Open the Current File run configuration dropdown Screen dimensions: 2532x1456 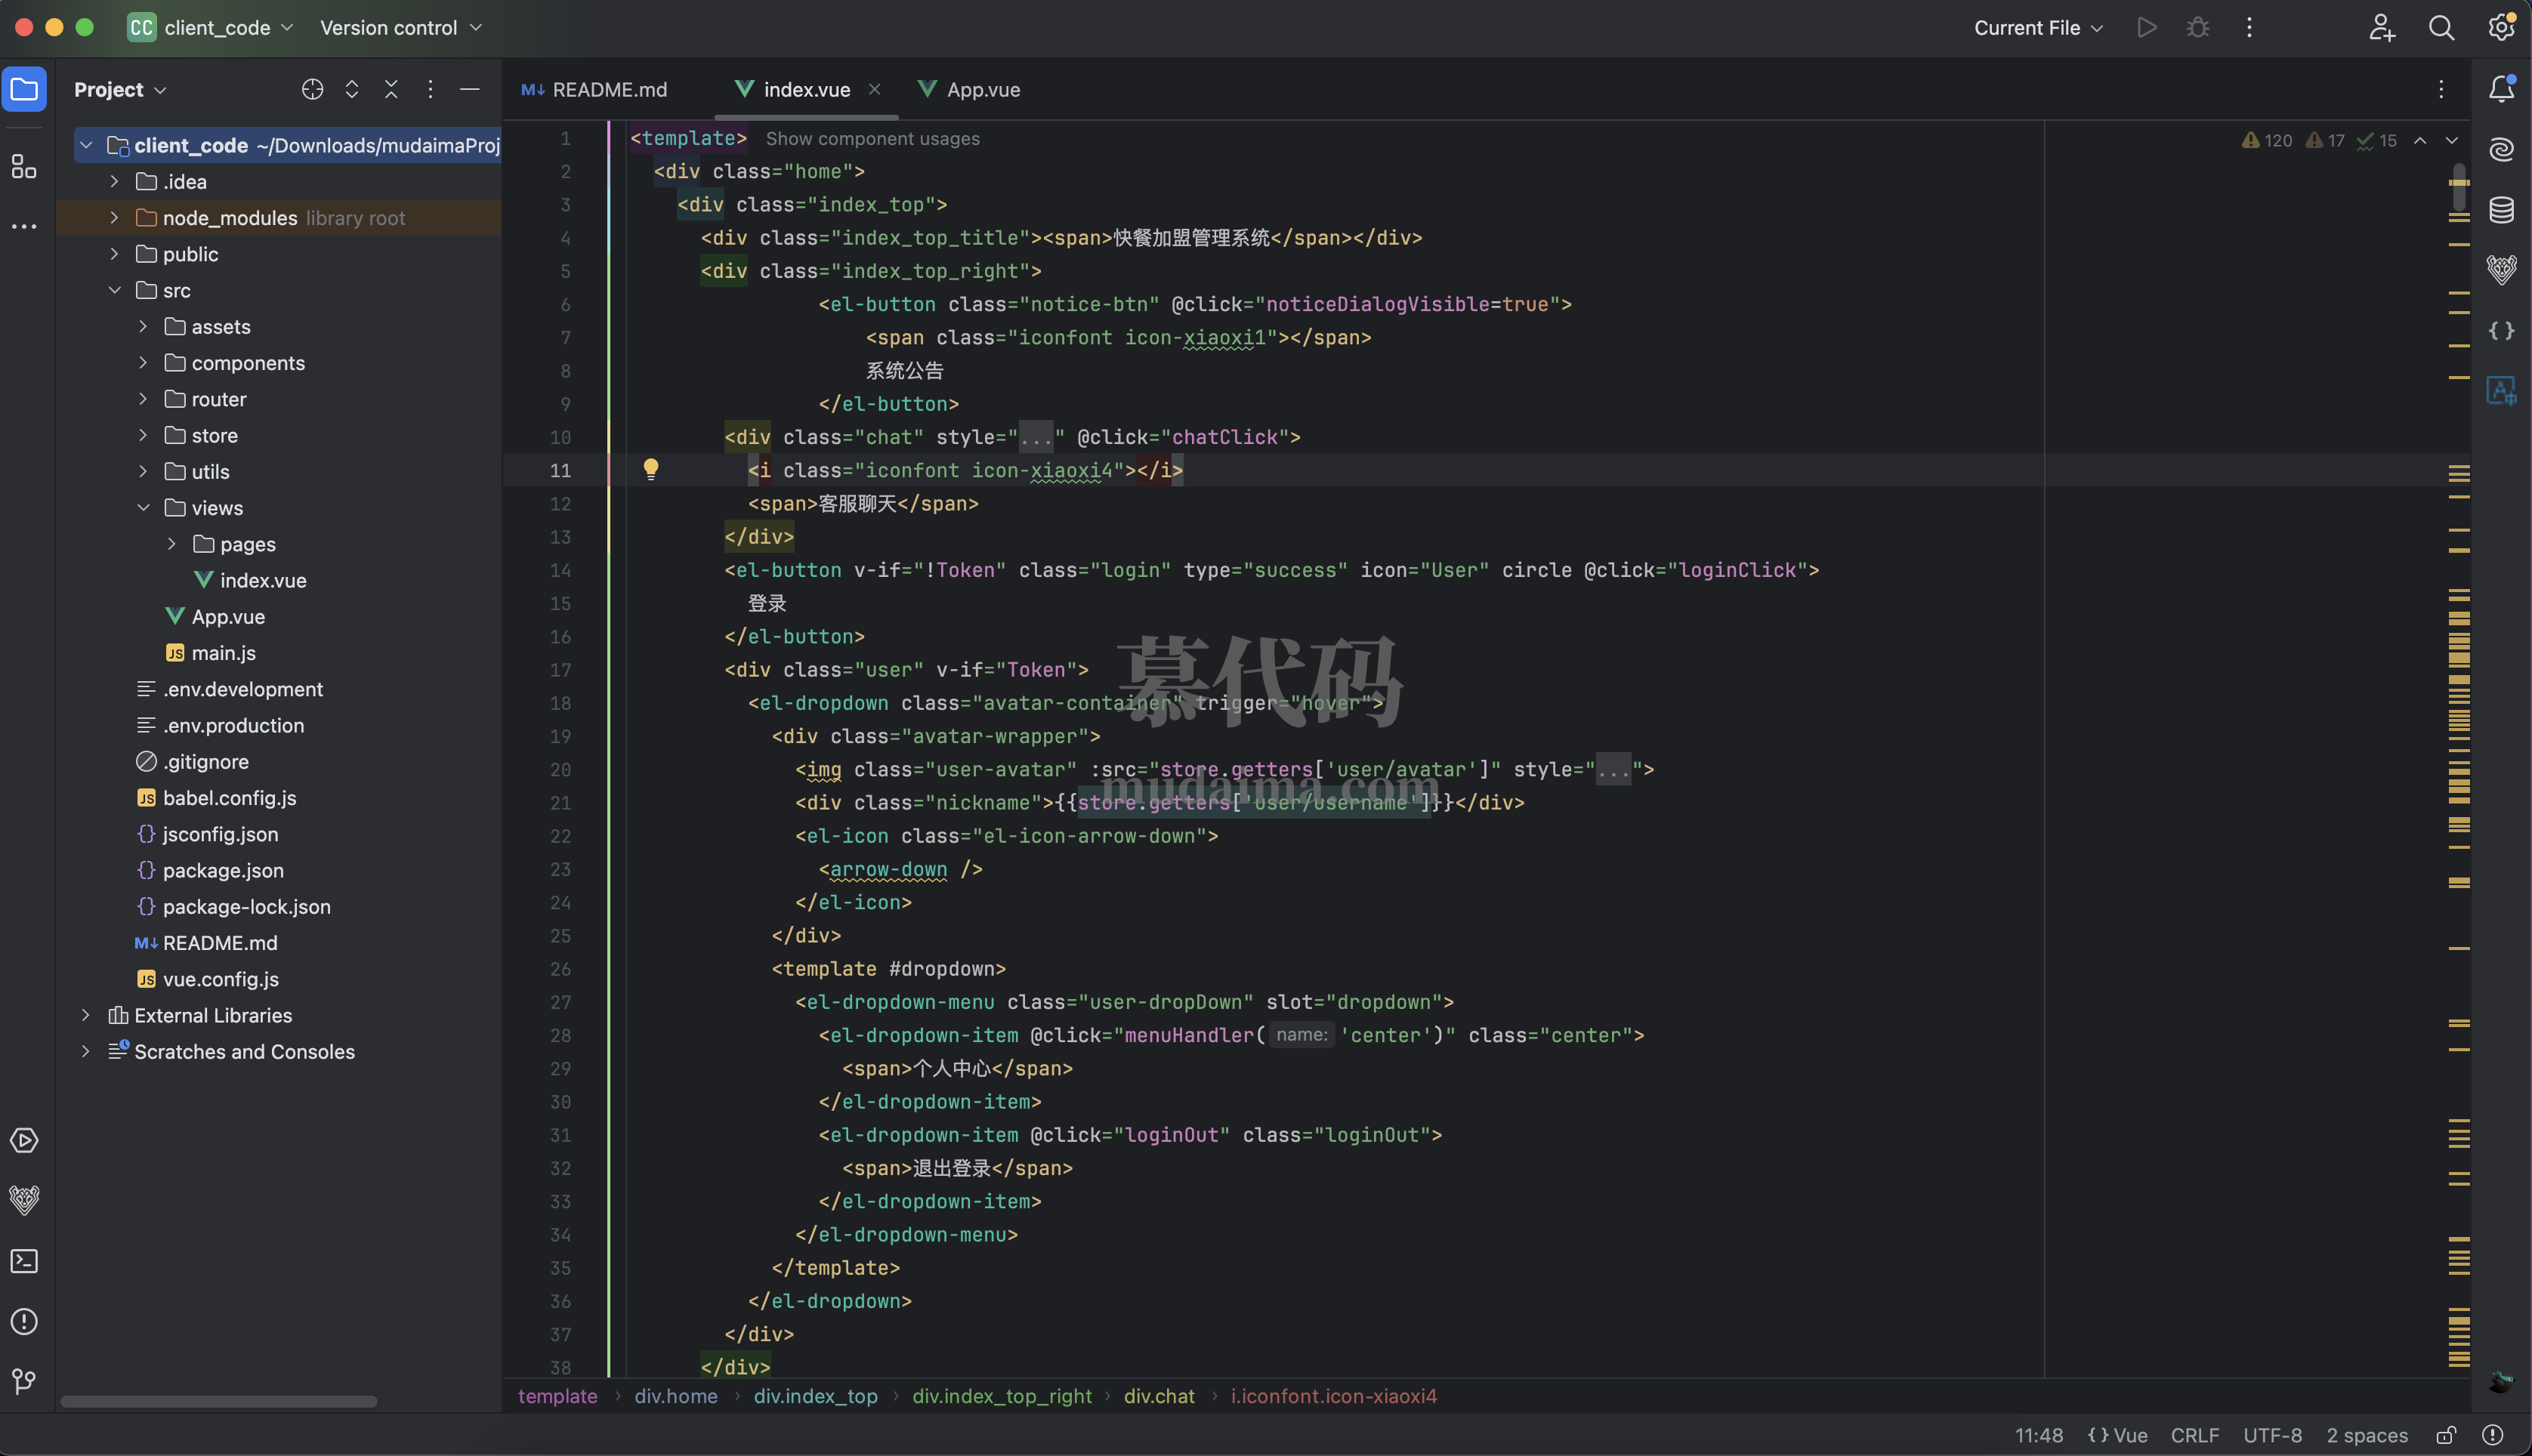tap(2037, 27)
